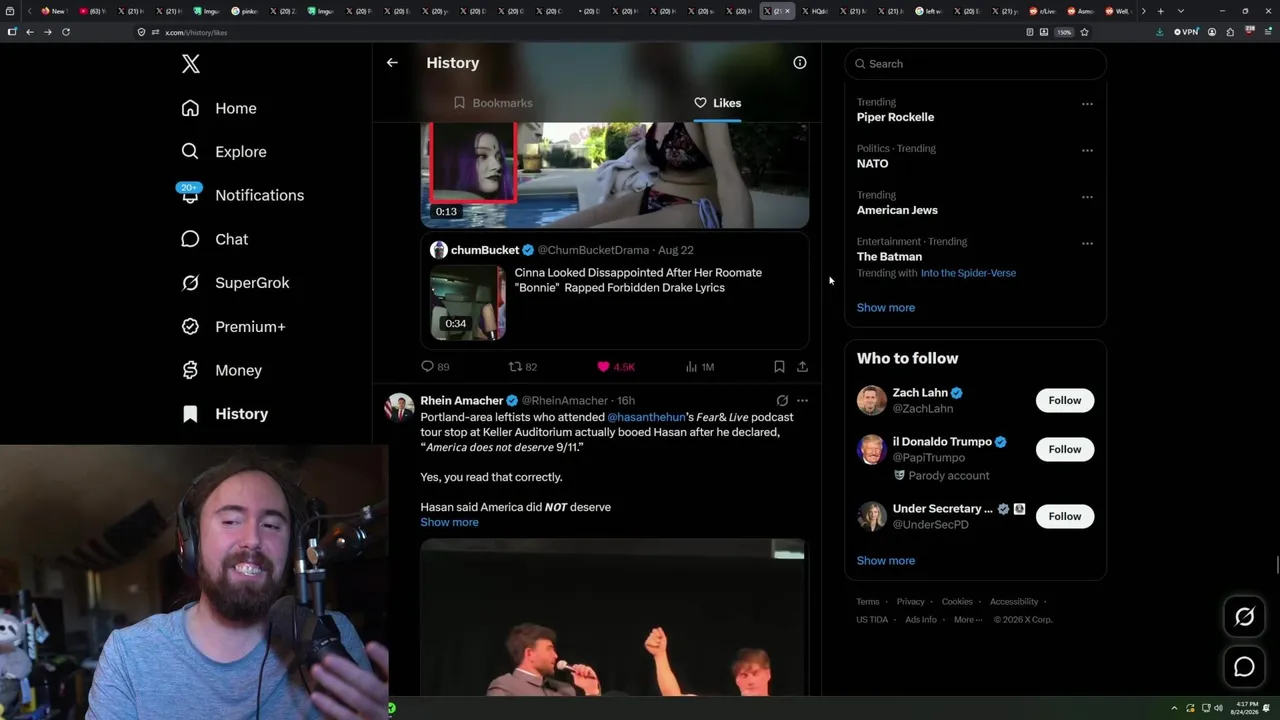
Task: Open the Into the Spider-Verse trend link
Action: (x=968, y=273)
